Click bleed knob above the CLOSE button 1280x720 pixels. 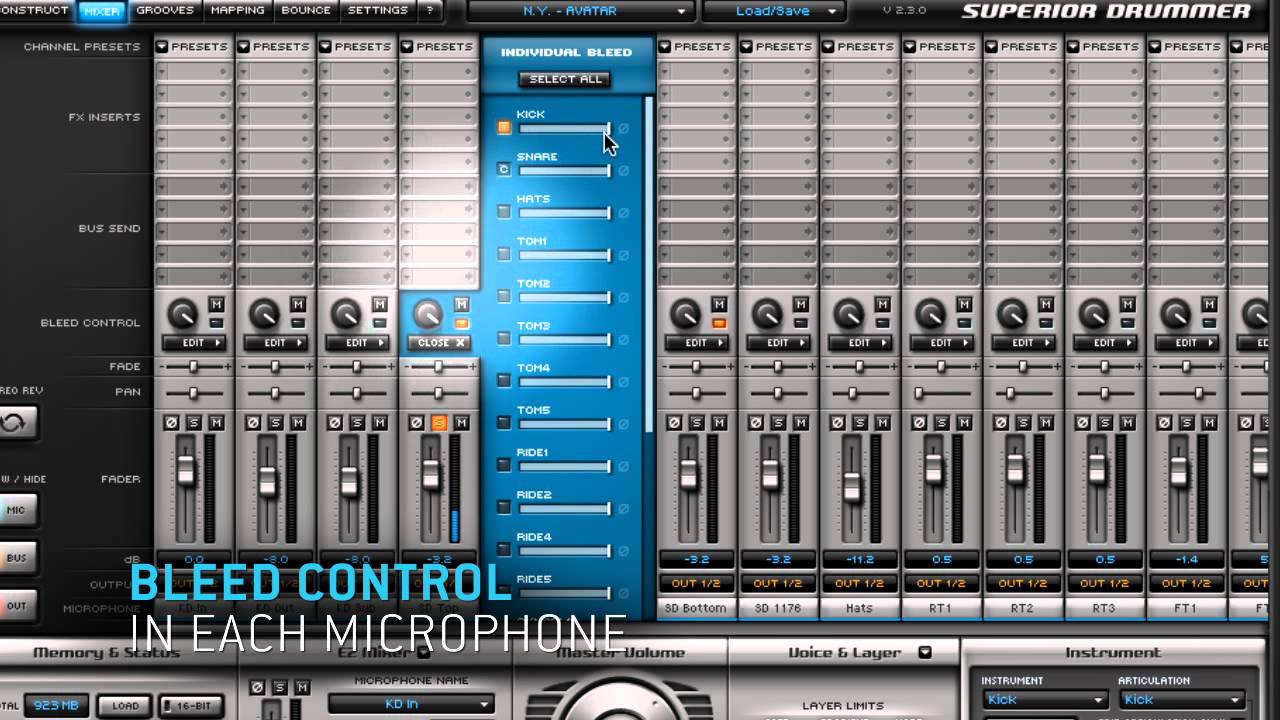pyautogui.click(x=427, y=314)
